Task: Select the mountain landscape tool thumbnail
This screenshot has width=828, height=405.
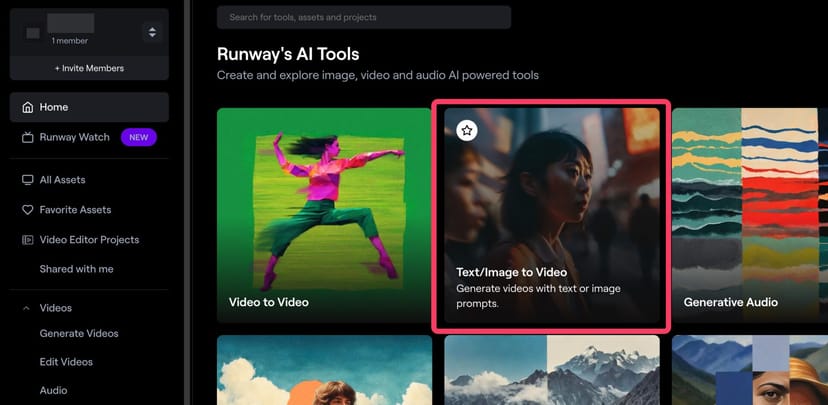Action: [551, 370]
